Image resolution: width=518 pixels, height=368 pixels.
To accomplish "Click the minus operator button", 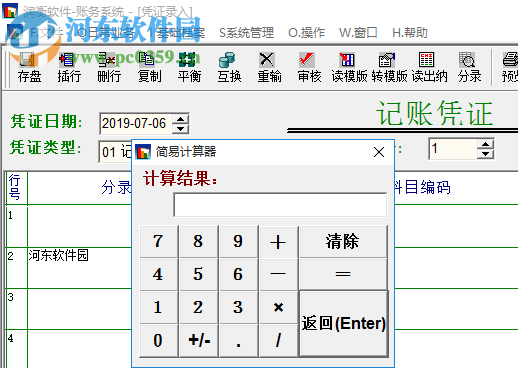I will [x=278, y=274].
